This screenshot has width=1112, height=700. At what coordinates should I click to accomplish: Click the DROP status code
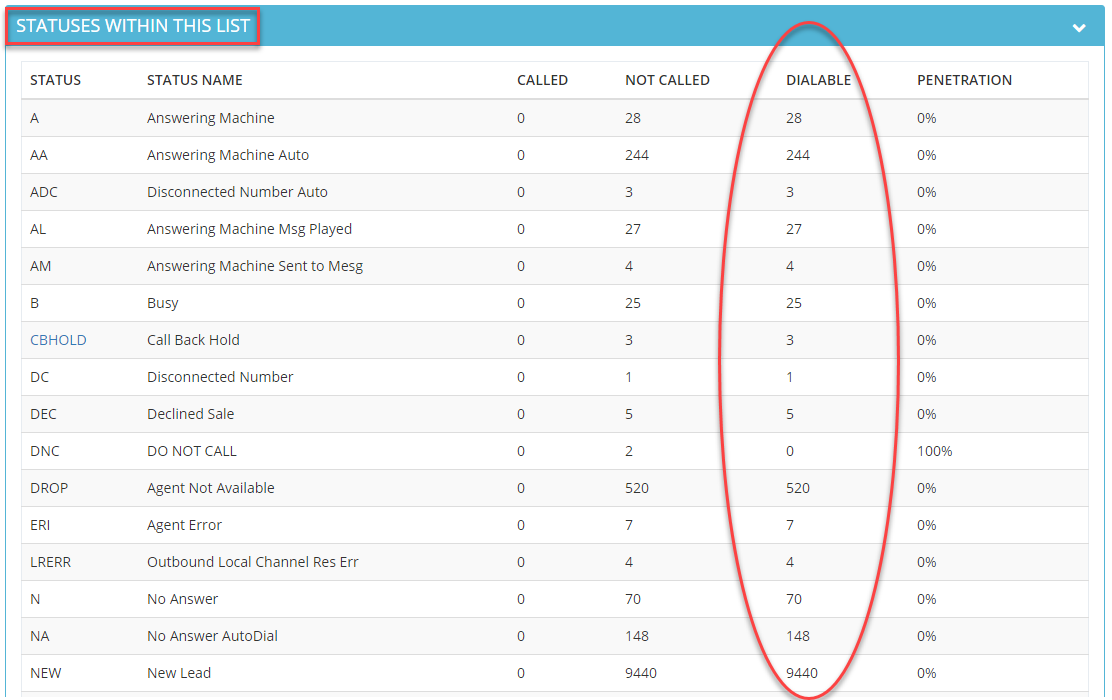click(x=49, y=488)
